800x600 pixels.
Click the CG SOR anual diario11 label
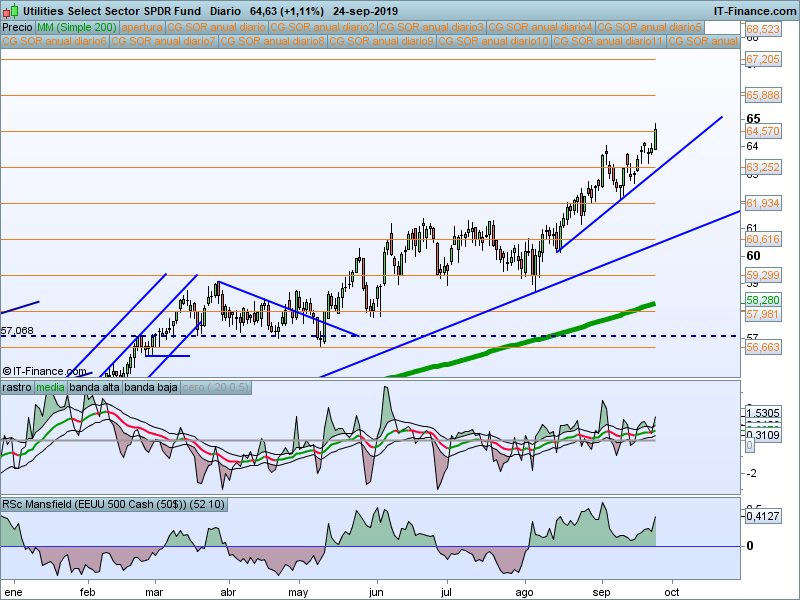click(608, 41)
